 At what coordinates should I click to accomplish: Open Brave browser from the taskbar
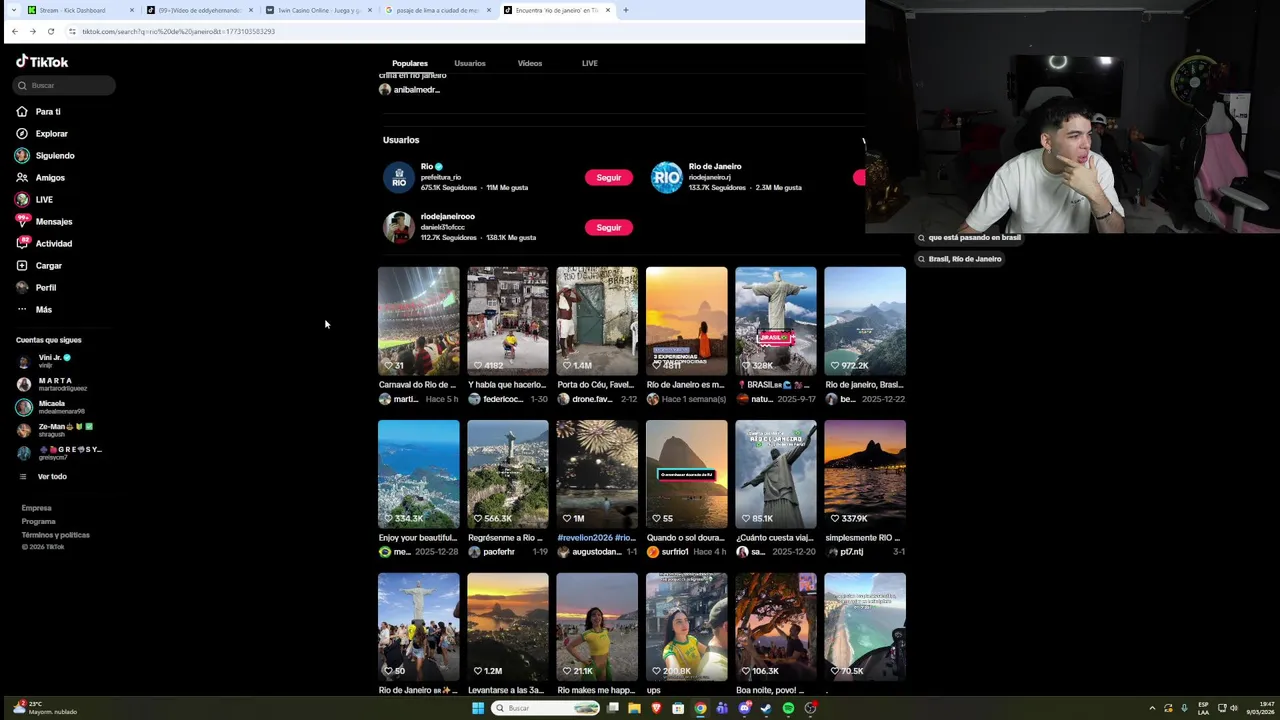coord(656,708)
